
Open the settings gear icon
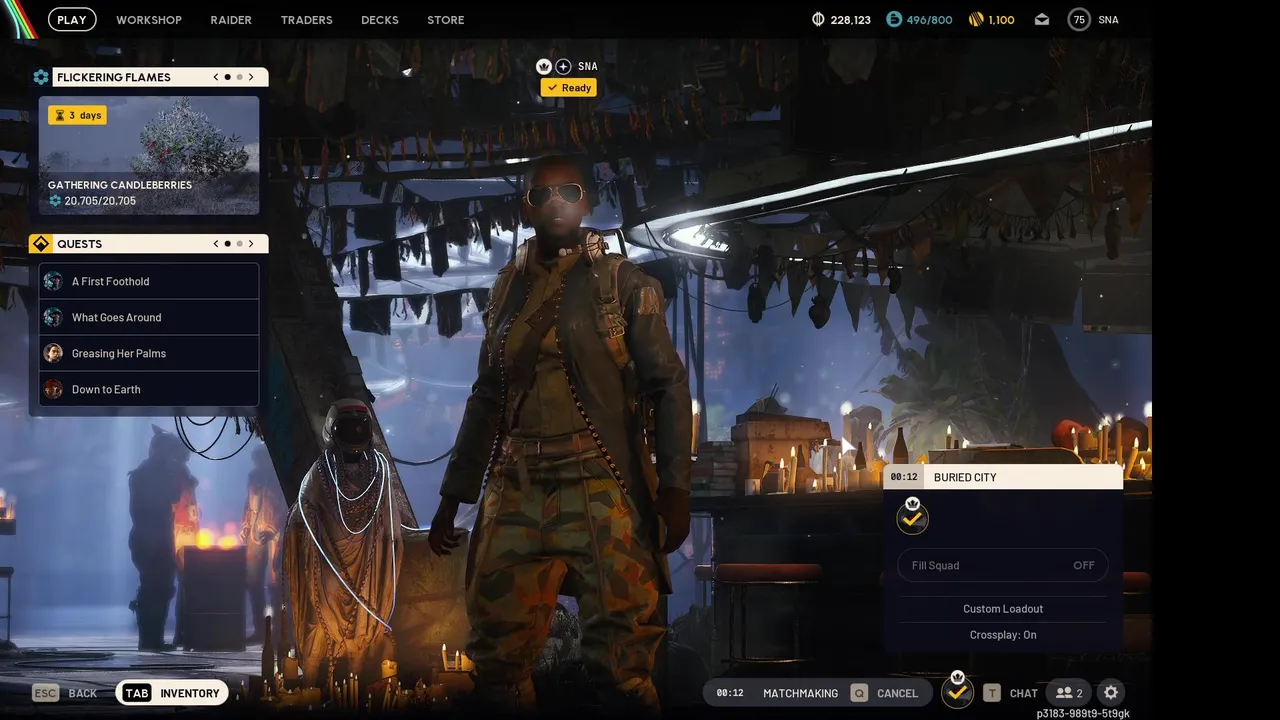[x=1111, y=693]
